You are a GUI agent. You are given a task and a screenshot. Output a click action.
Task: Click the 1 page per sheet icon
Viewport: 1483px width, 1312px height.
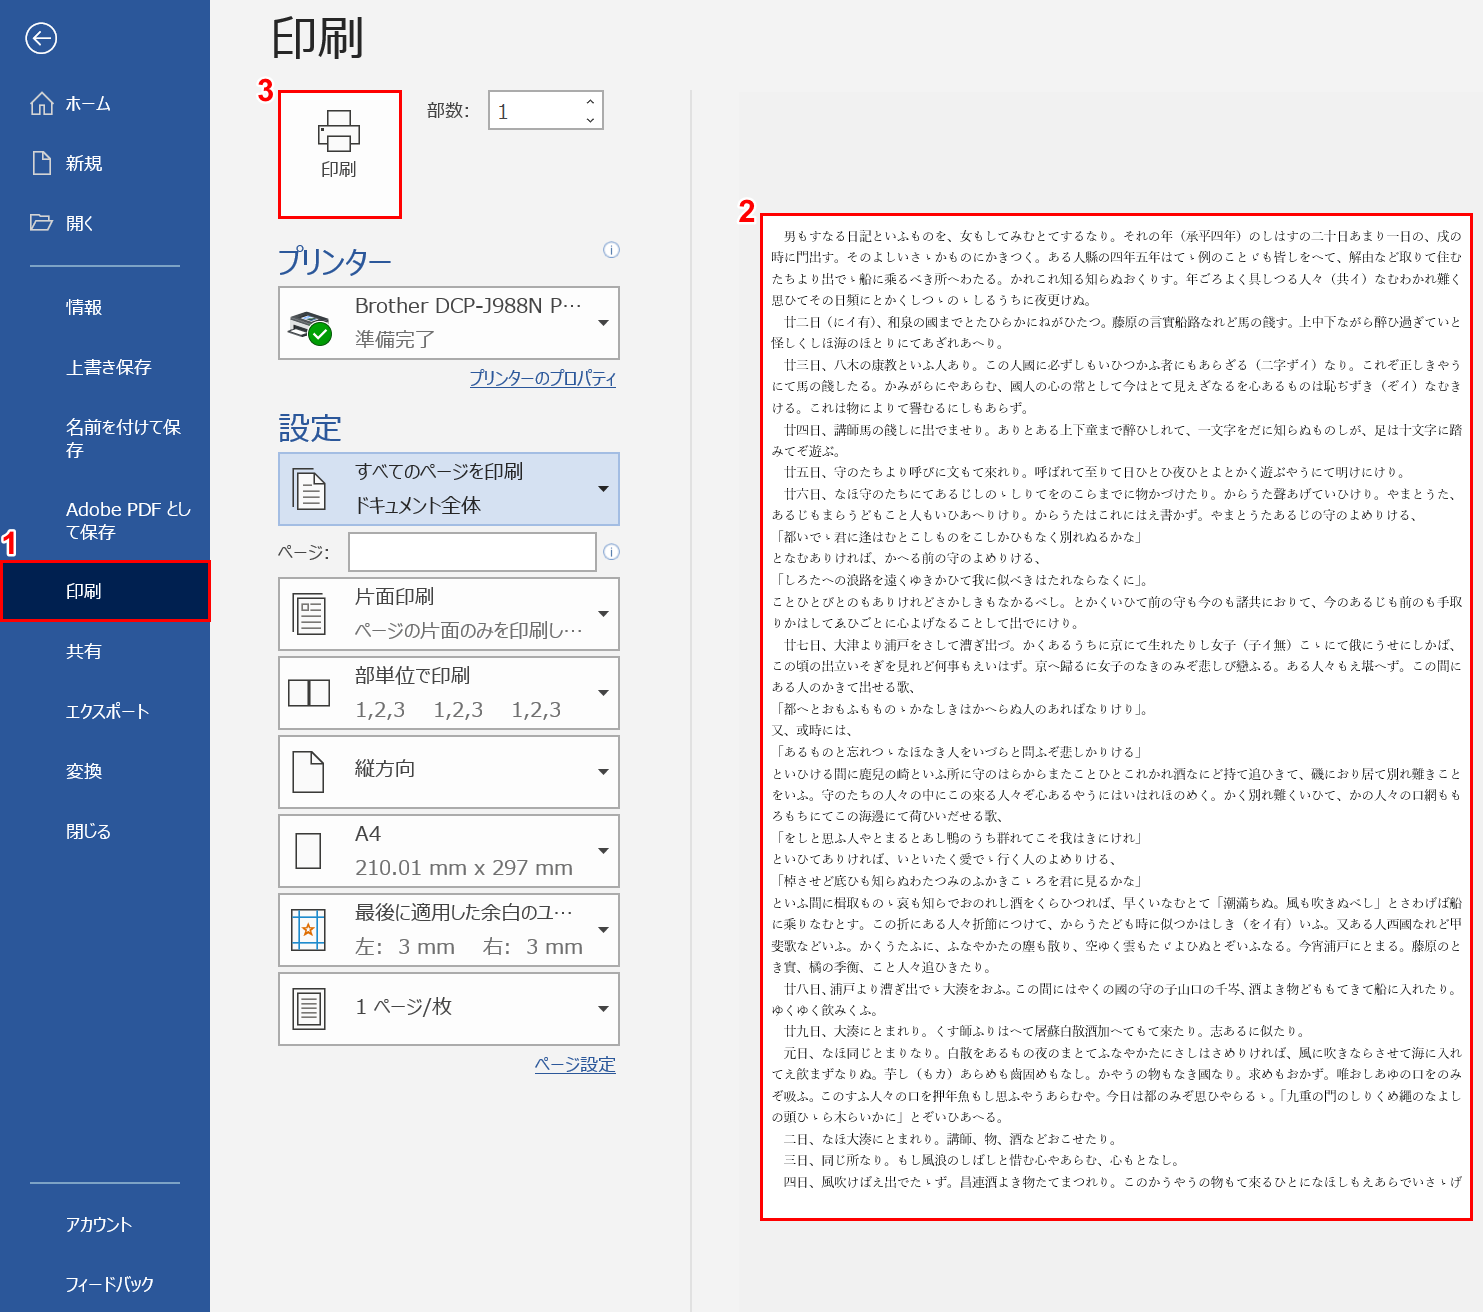tap(309, 1009)
